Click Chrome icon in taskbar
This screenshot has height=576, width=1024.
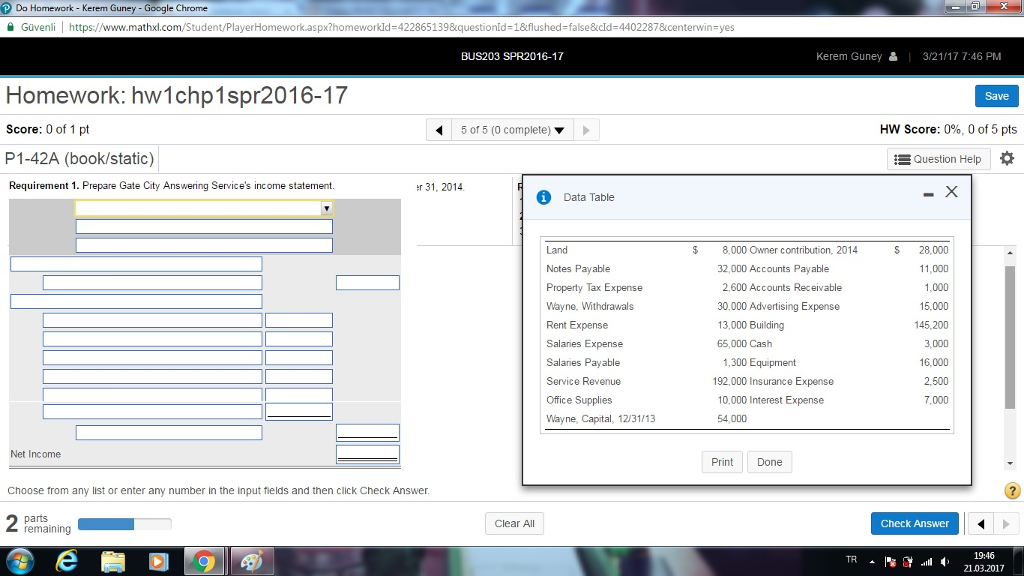204,562
